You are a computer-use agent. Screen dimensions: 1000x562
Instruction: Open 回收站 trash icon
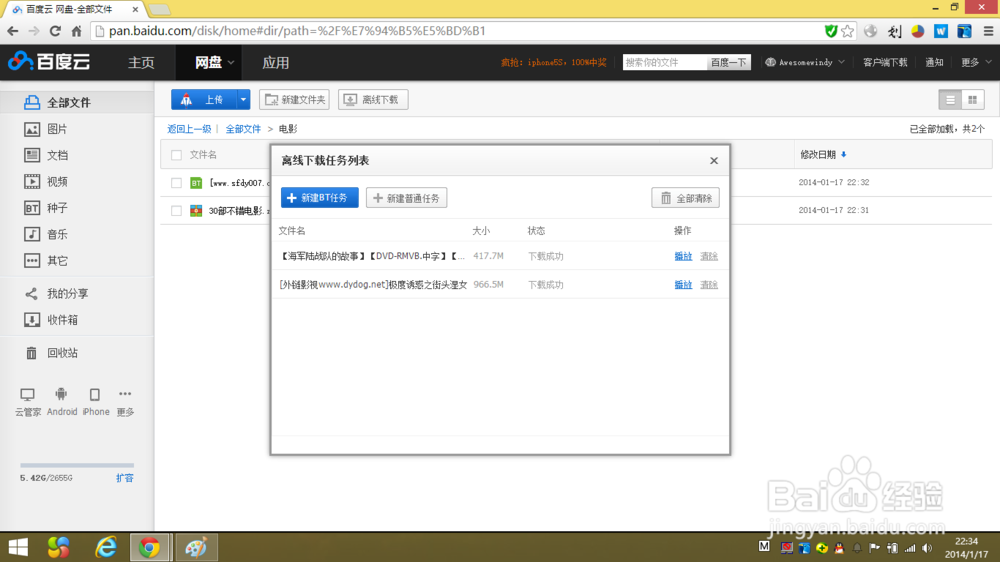[31, 353]
